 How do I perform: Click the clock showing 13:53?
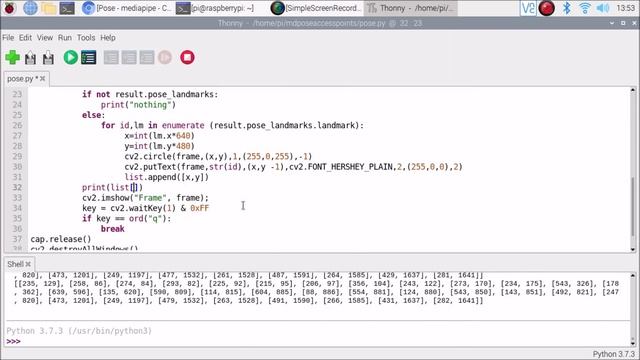tap(625, 8)
